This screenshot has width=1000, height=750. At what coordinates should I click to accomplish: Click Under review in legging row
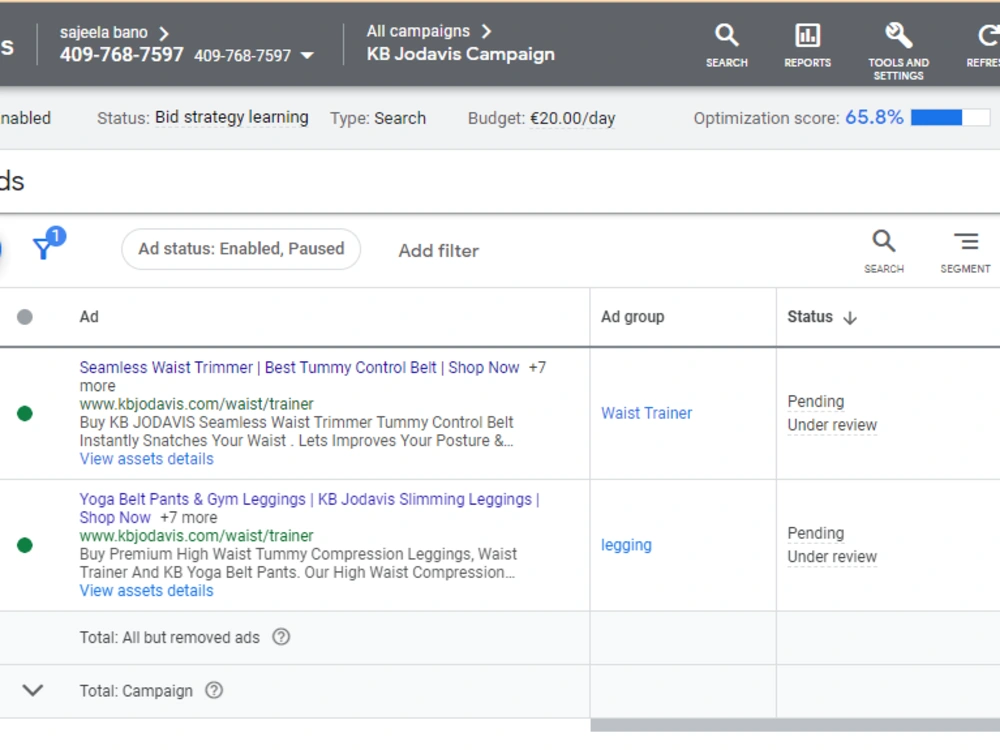click(832, 557)
